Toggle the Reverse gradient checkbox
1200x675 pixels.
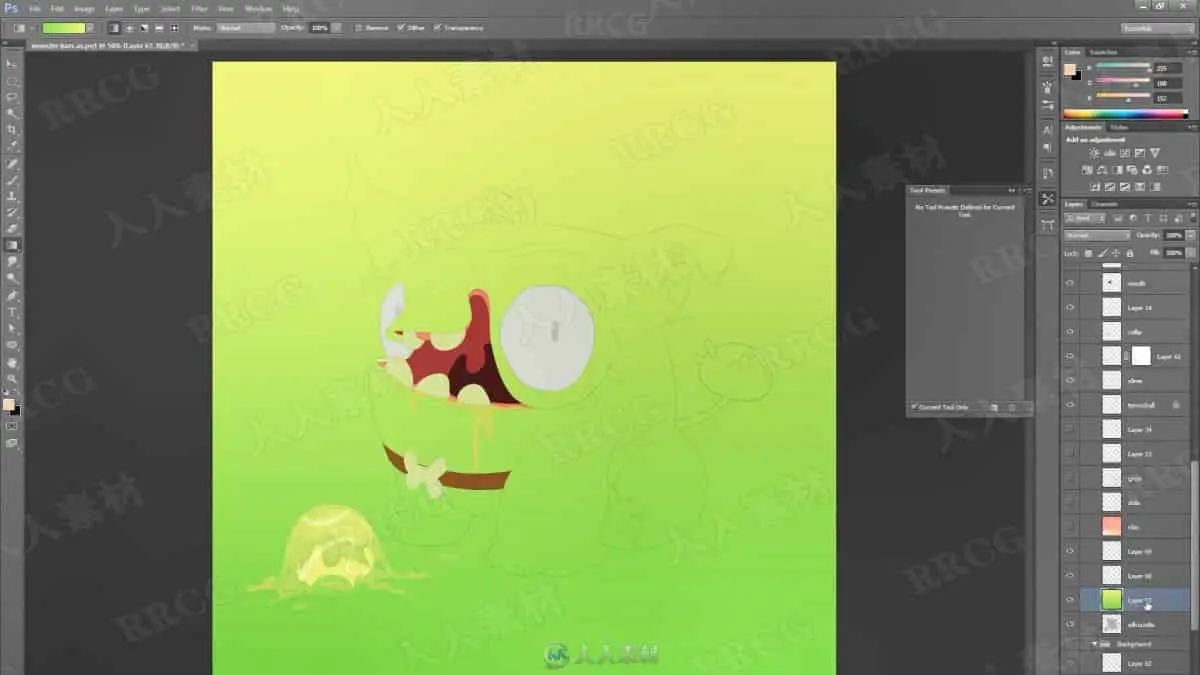click(x=358, y=28)
